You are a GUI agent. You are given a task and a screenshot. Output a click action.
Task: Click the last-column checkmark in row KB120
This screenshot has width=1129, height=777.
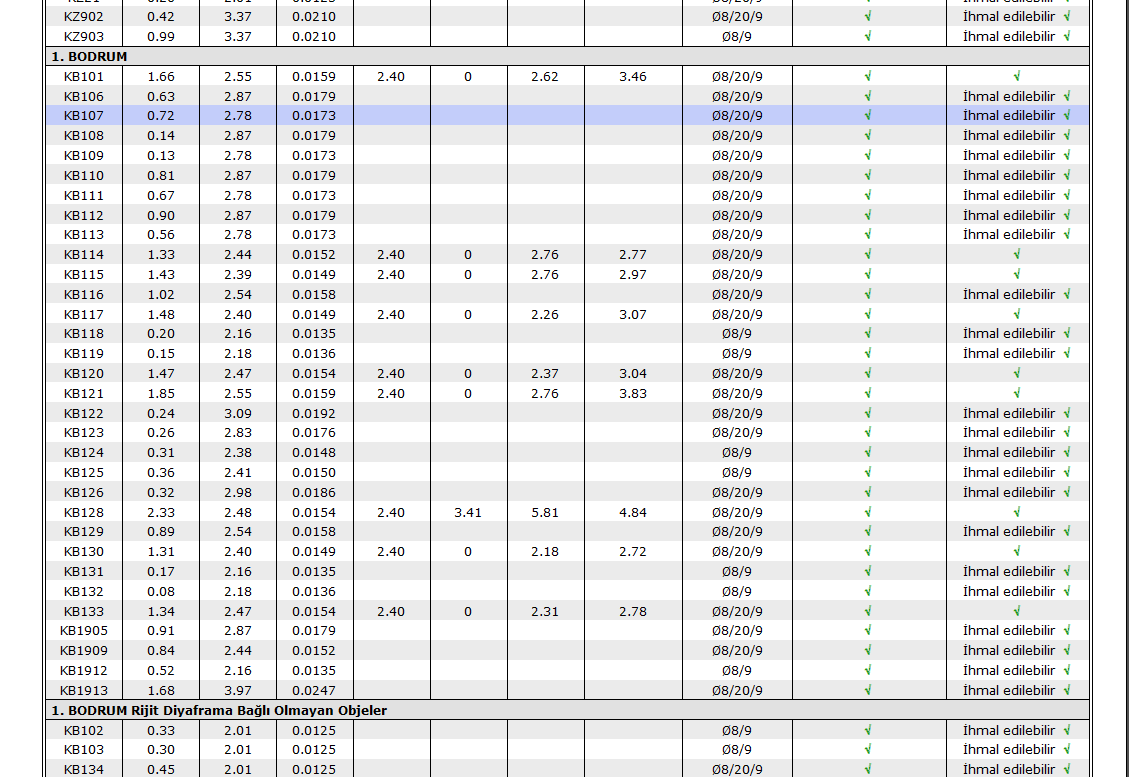point(1017,373)
